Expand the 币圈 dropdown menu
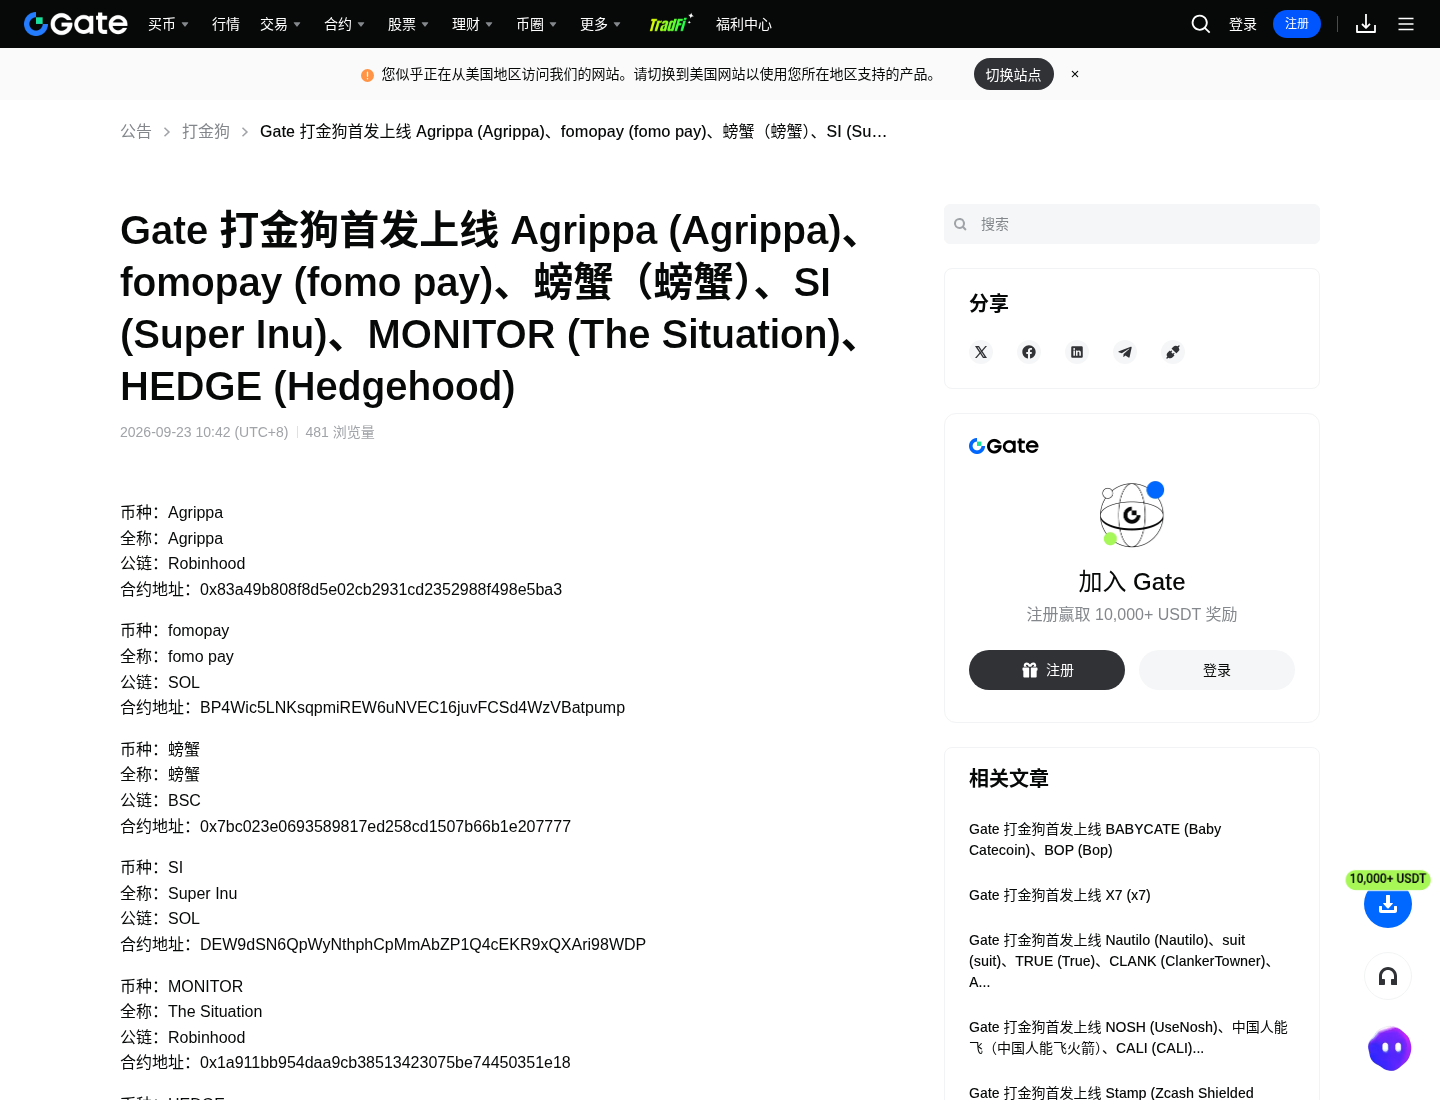 536,24
